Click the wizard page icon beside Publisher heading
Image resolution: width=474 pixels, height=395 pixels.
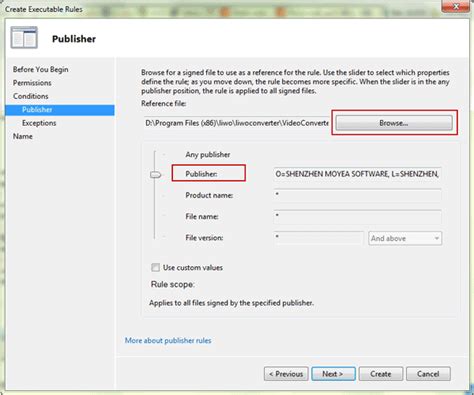24,38
